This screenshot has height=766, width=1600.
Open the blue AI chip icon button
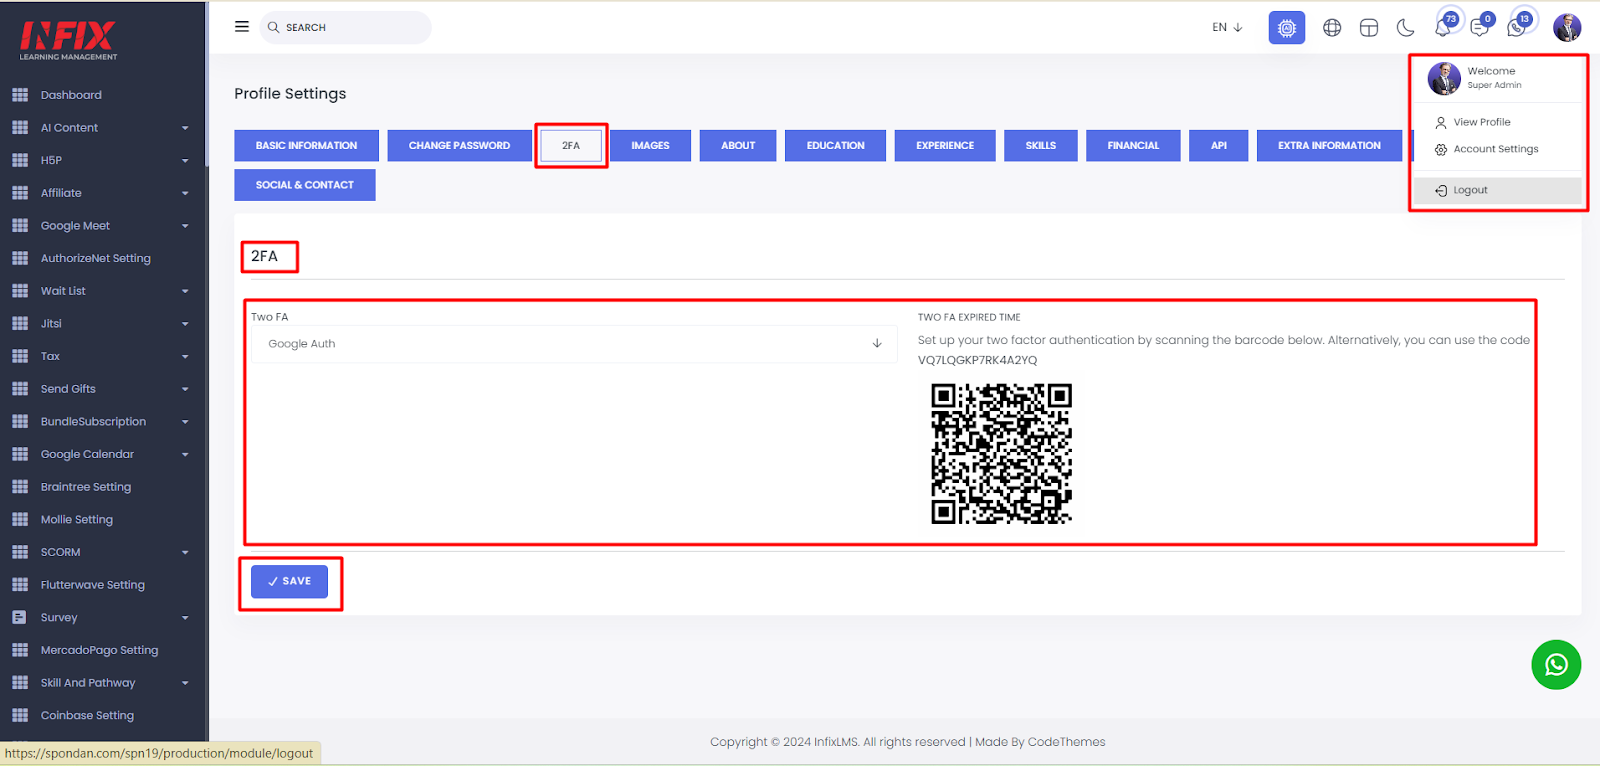click(x=1287, y=28)
